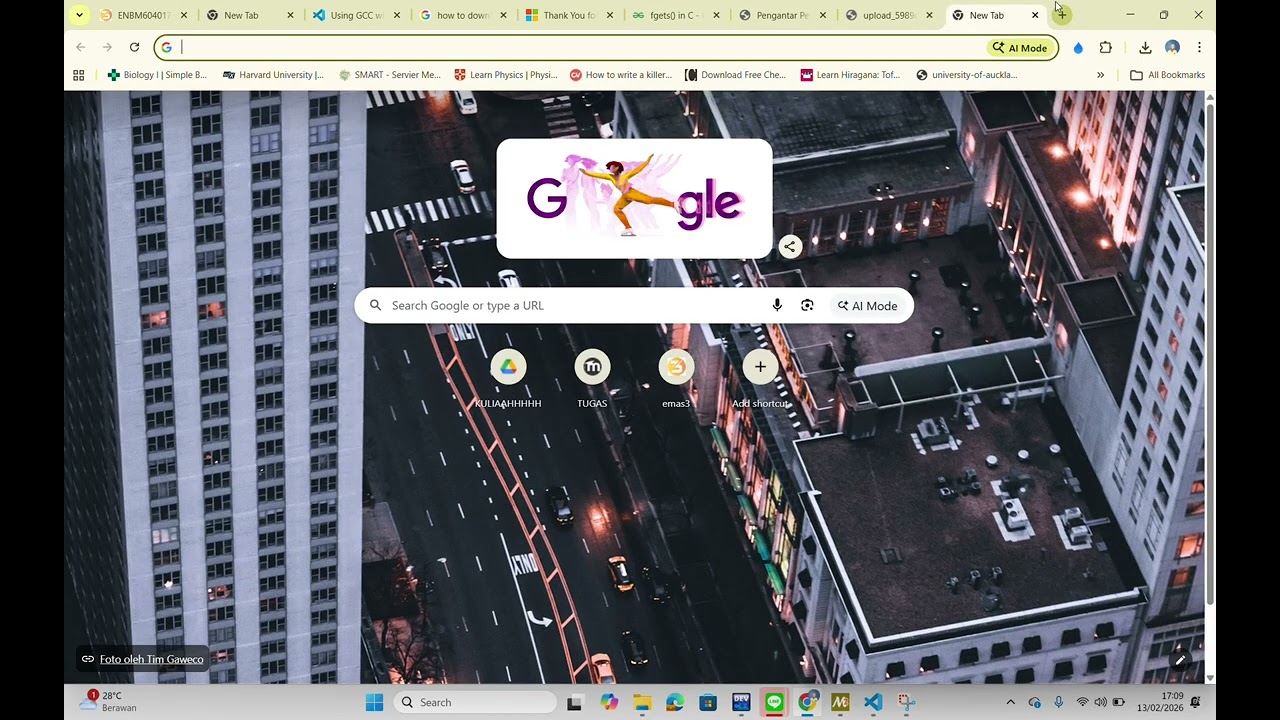
Task: Open the Extensions puzzle icon
Action: point(1105,47)
